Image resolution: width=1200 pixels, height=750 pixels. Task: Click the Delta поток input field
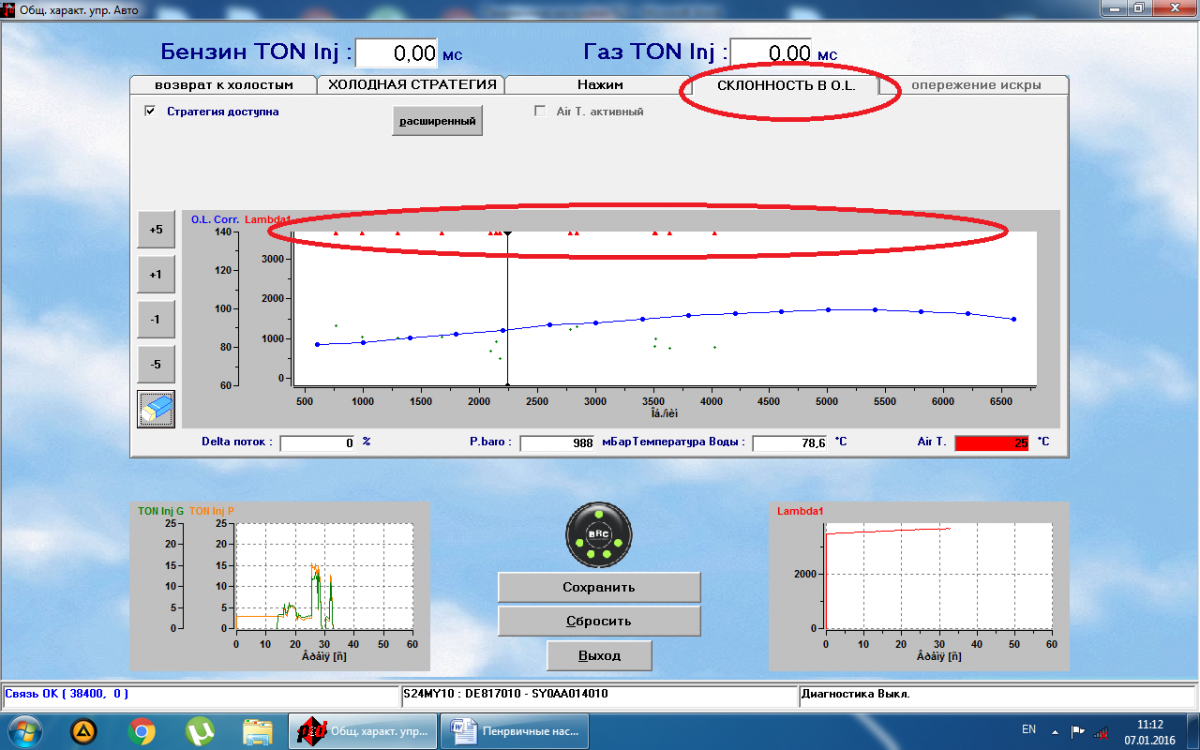(x=318, y=442)
